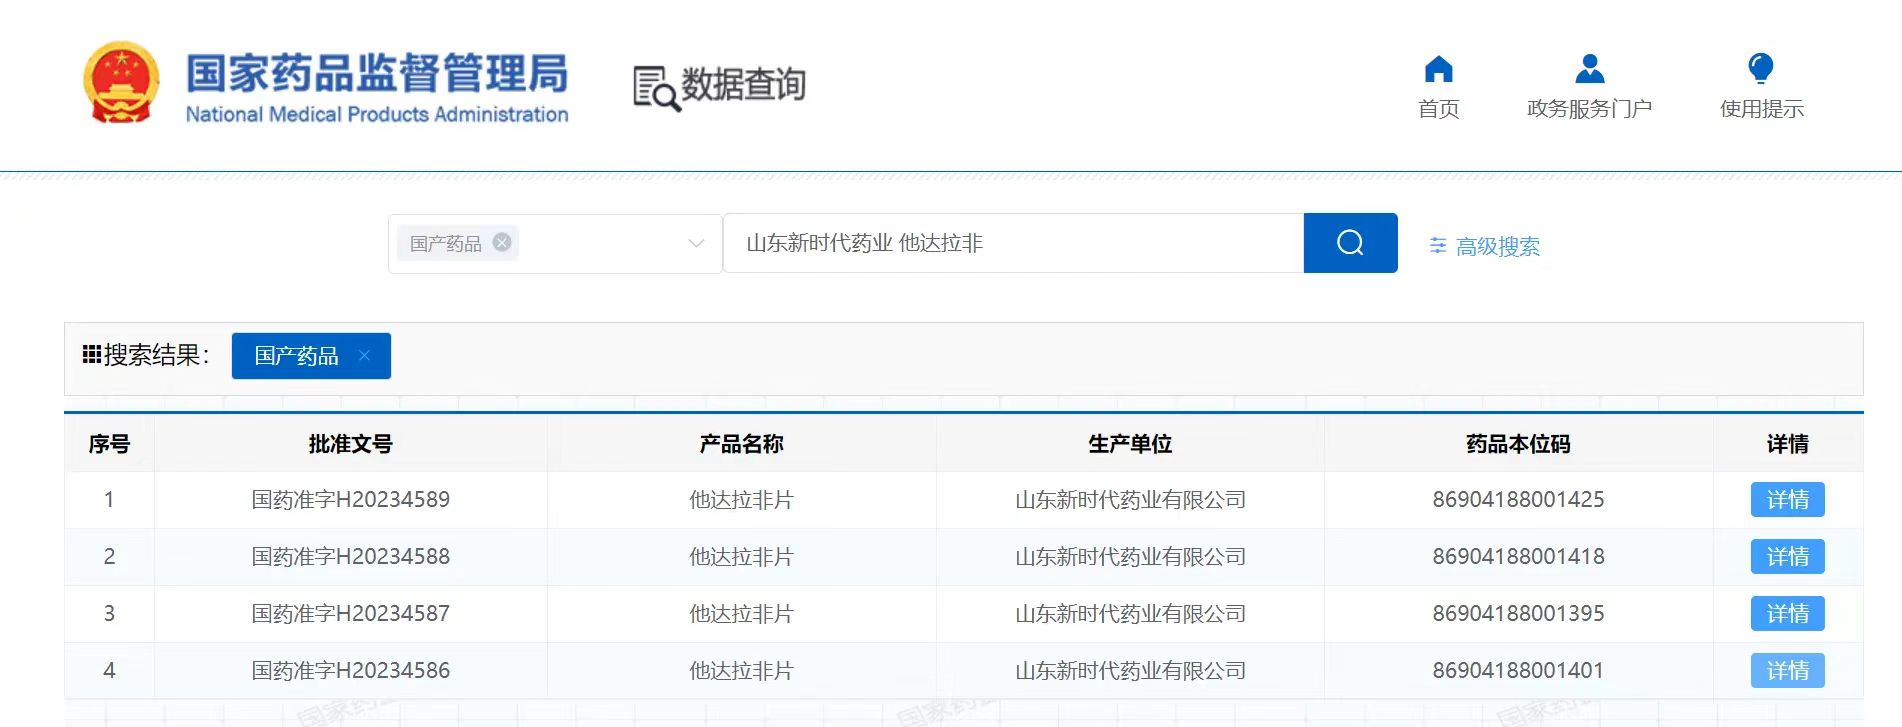Viewport: 1902px width, 727px height.
Task: Open the 使用提示 lightbulb icon
Action: tap(1761, 69)
